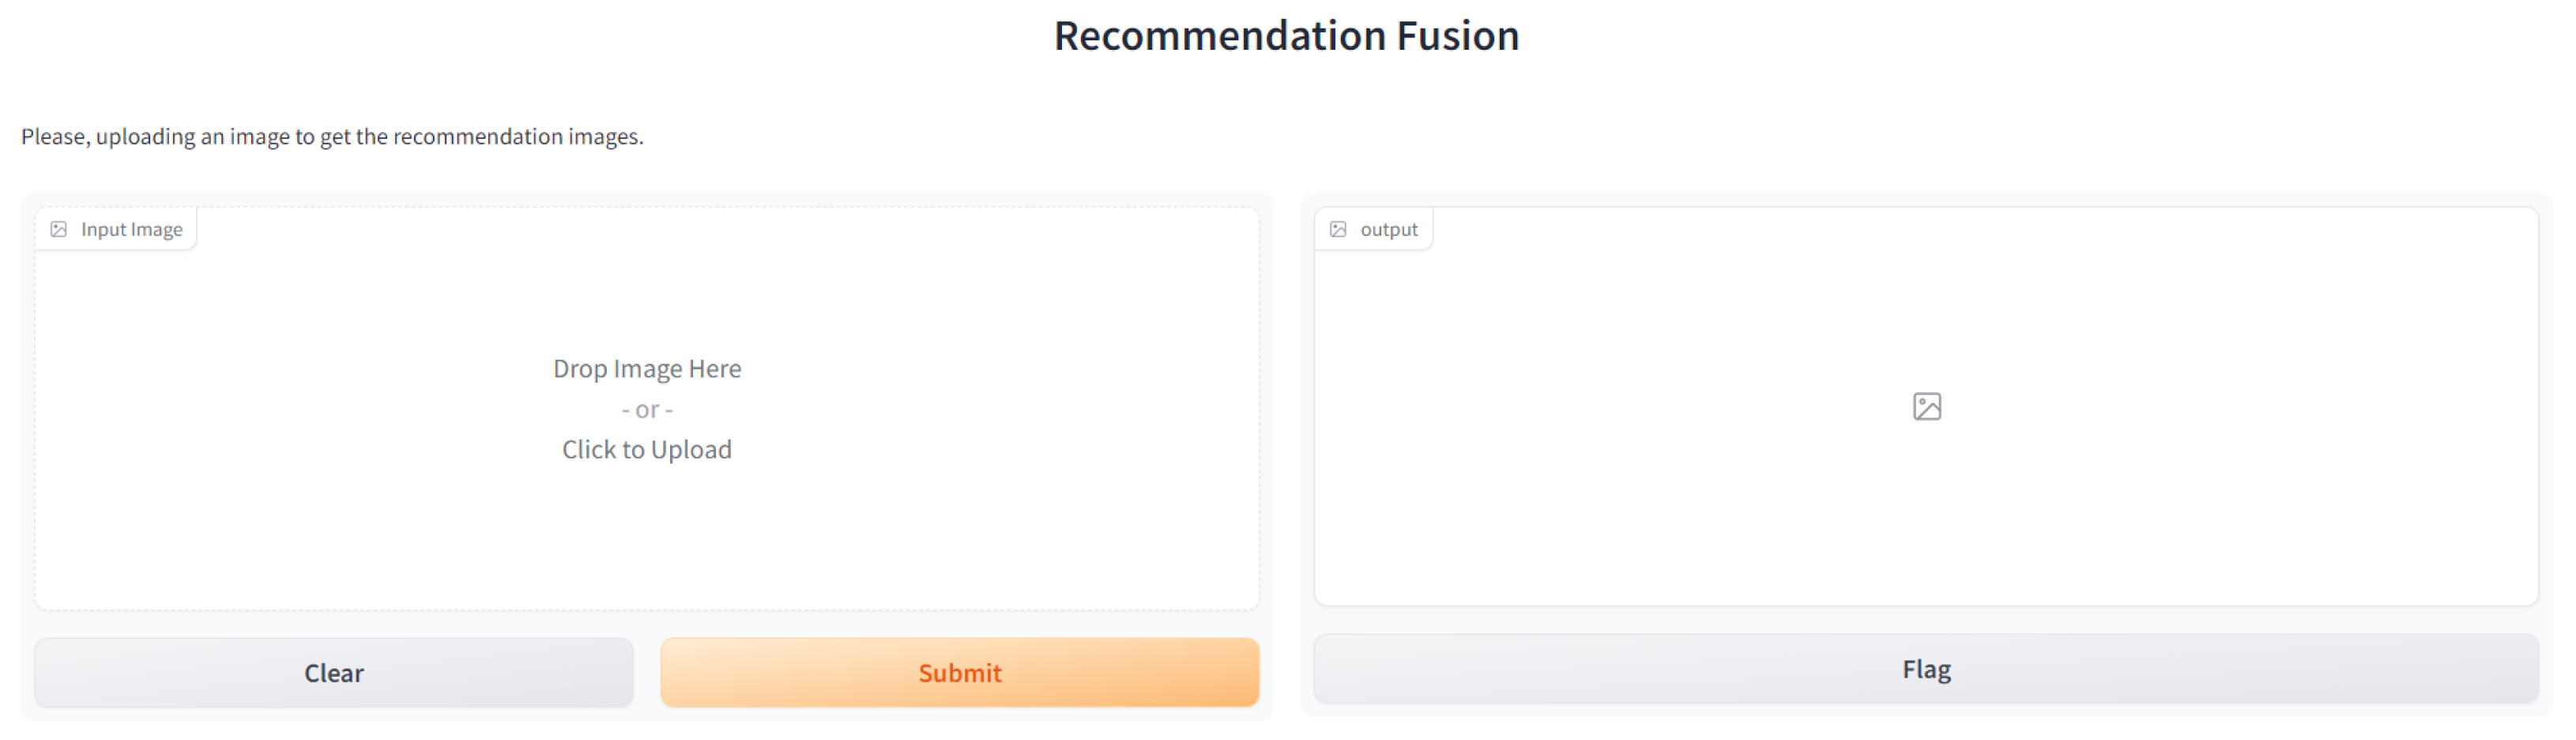Screen dimensions: 2576x740
Task: Click the '- or -' separator text
Action: pos(647,410)
